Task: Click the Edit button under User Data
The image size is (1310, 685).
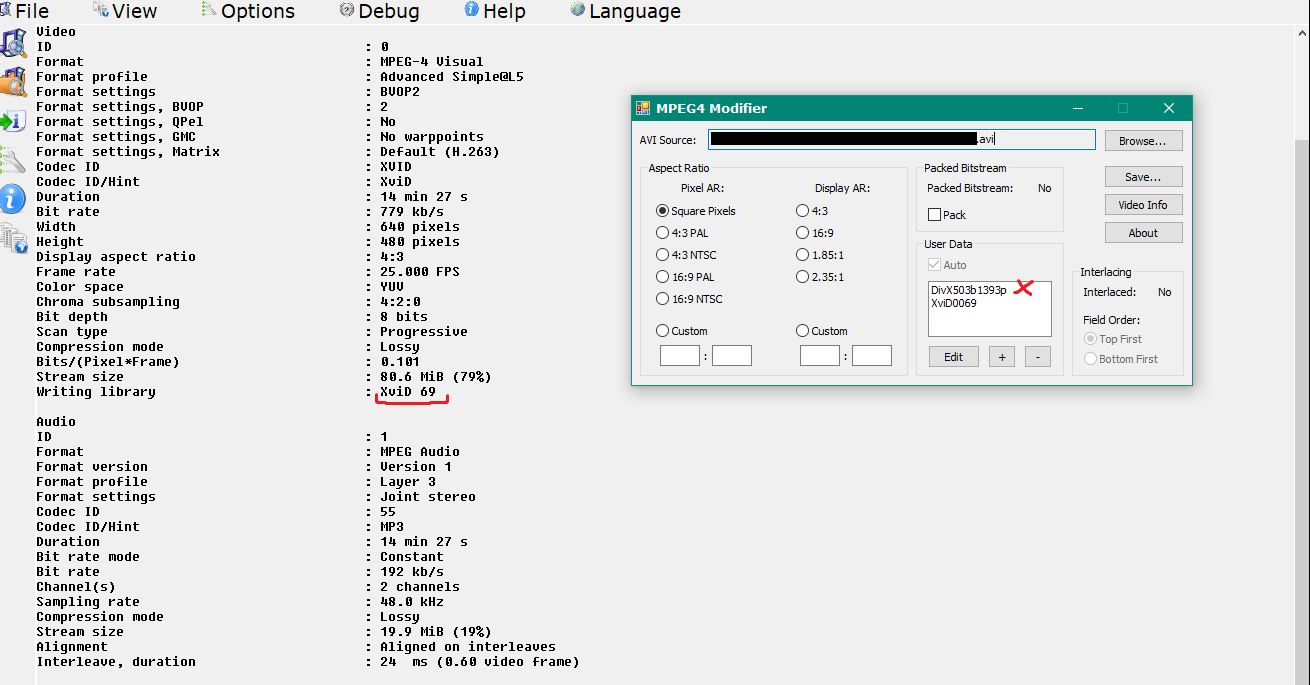Action: pyautogui.click(x=953, y=357)
